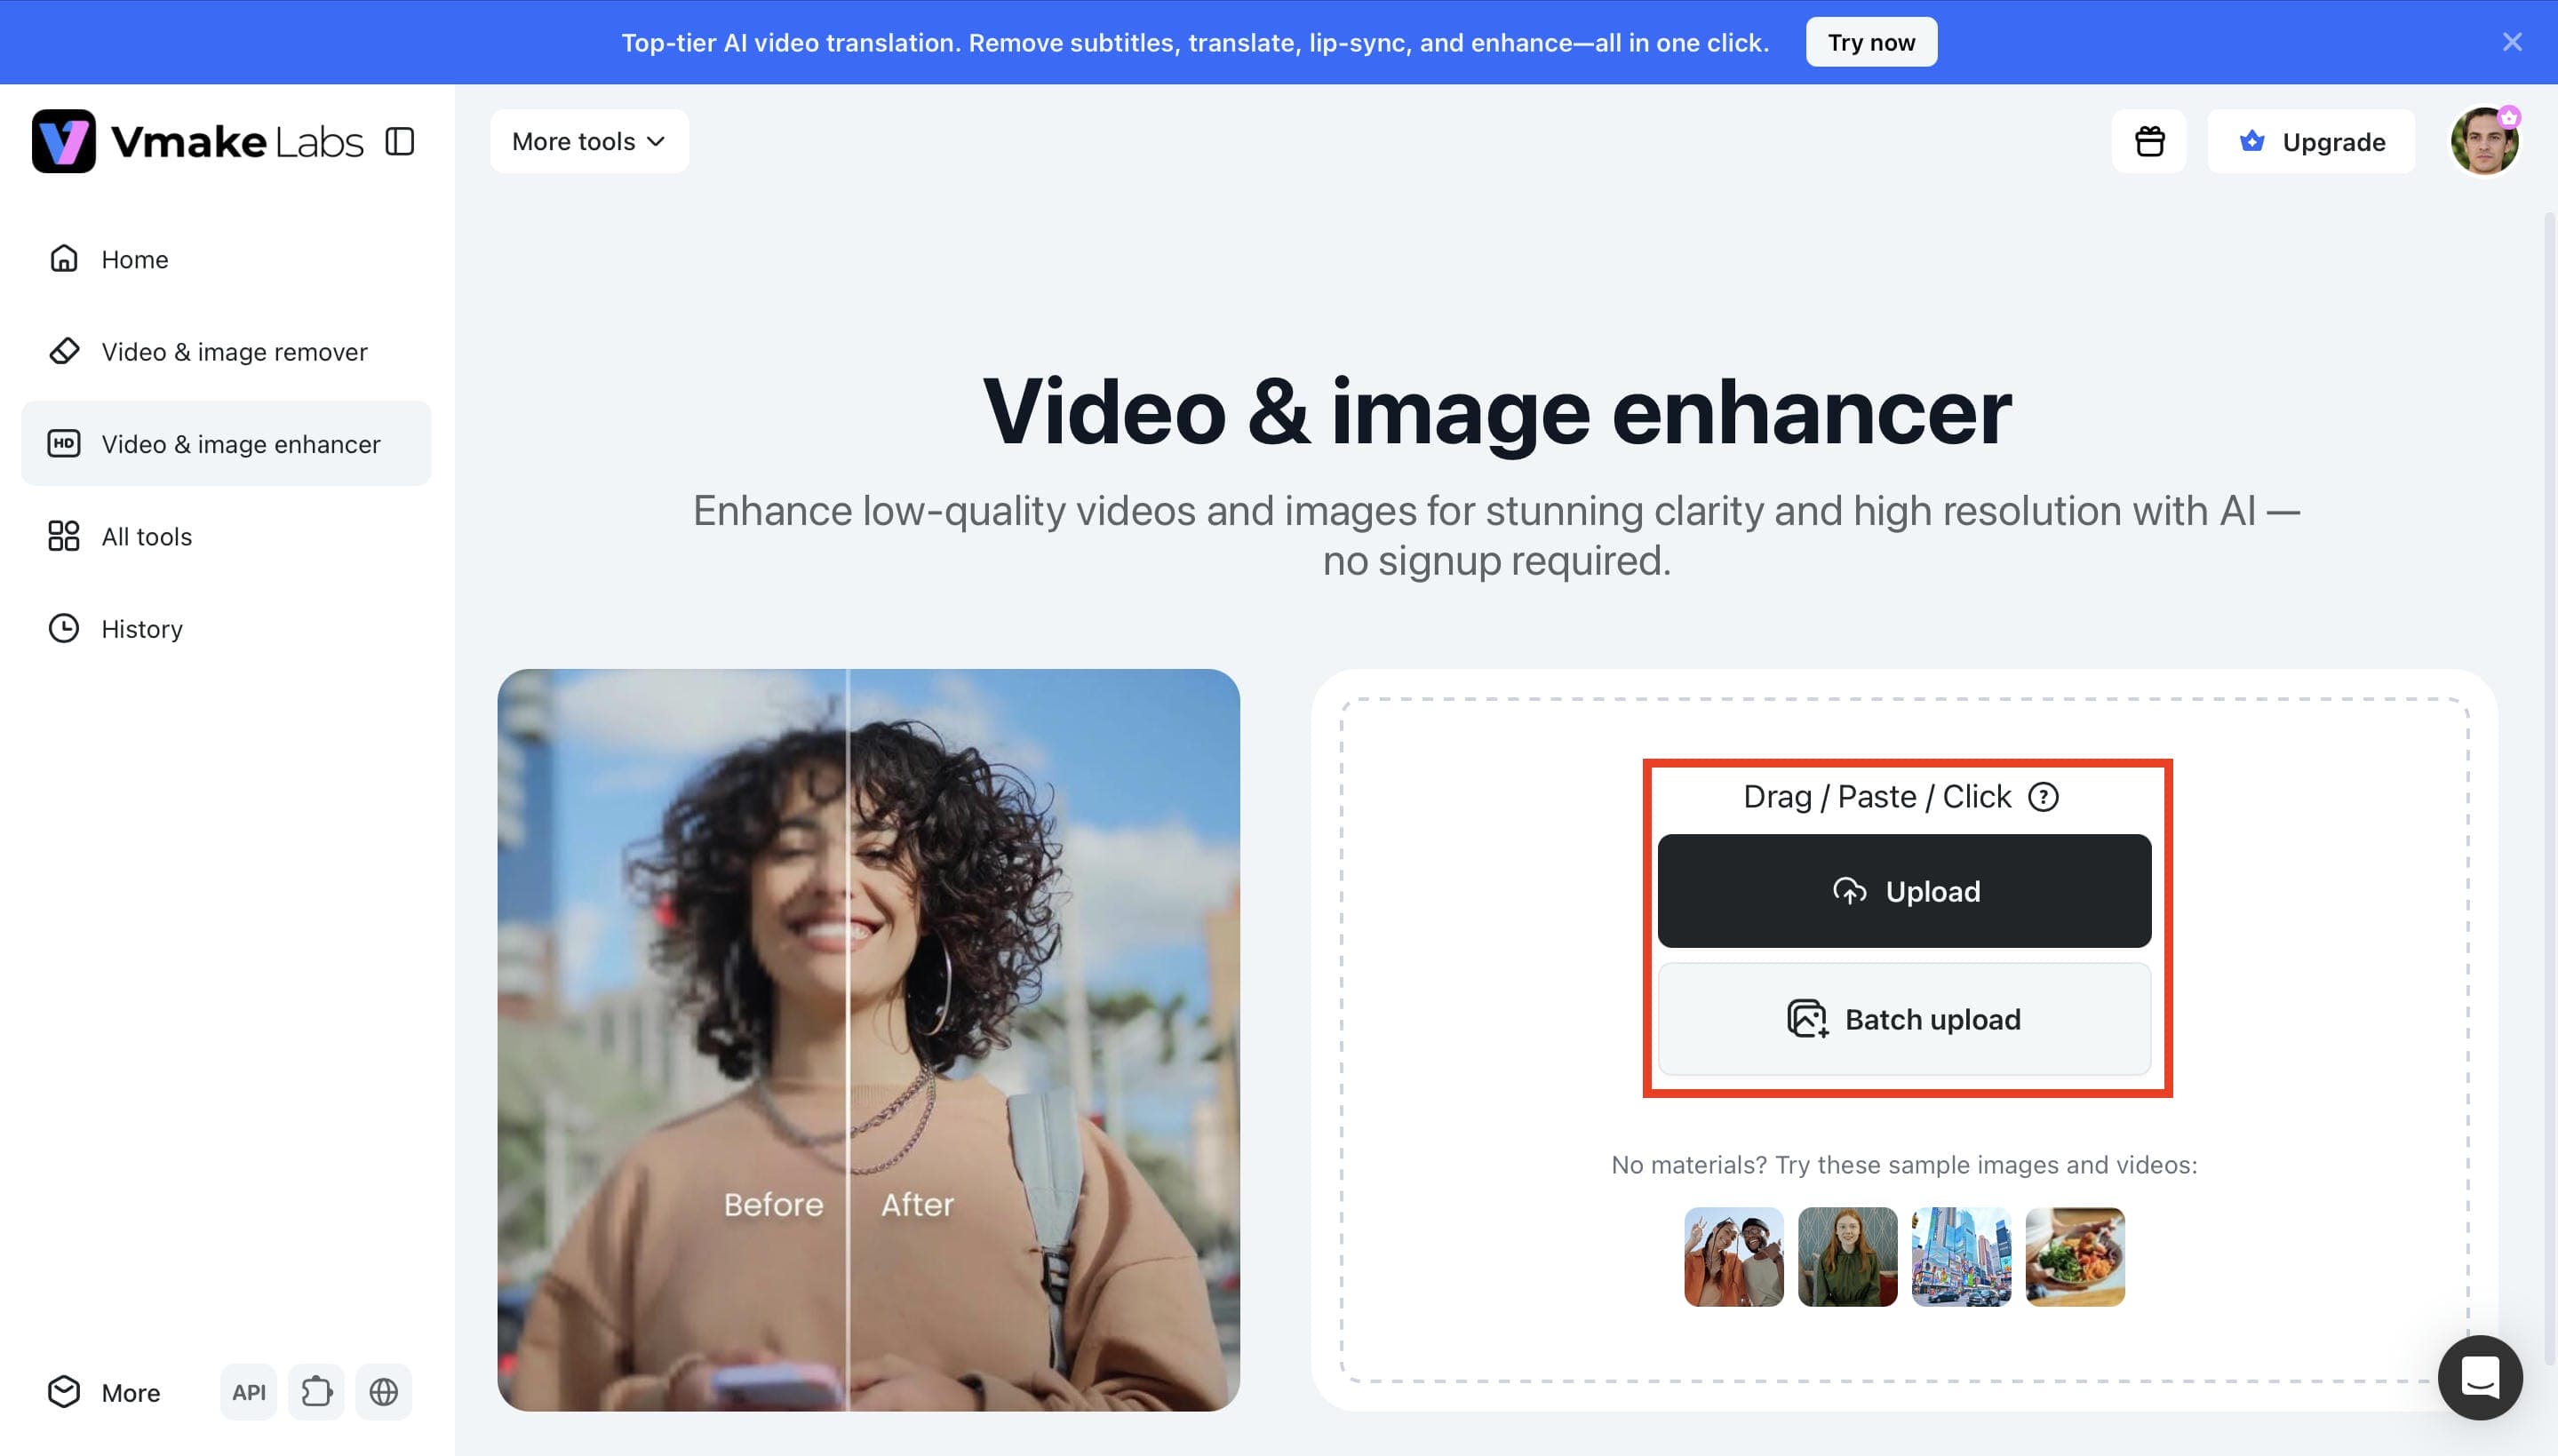The width and height of the screenshot is (2558, 1456).
Task: Change language with the globe icon
Action: 384,1391
